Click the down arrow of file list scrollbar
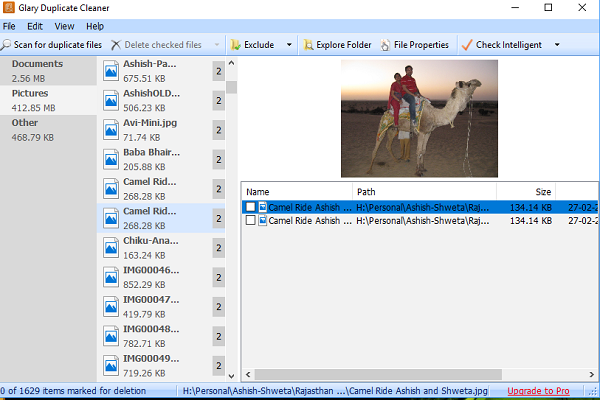 231,376
